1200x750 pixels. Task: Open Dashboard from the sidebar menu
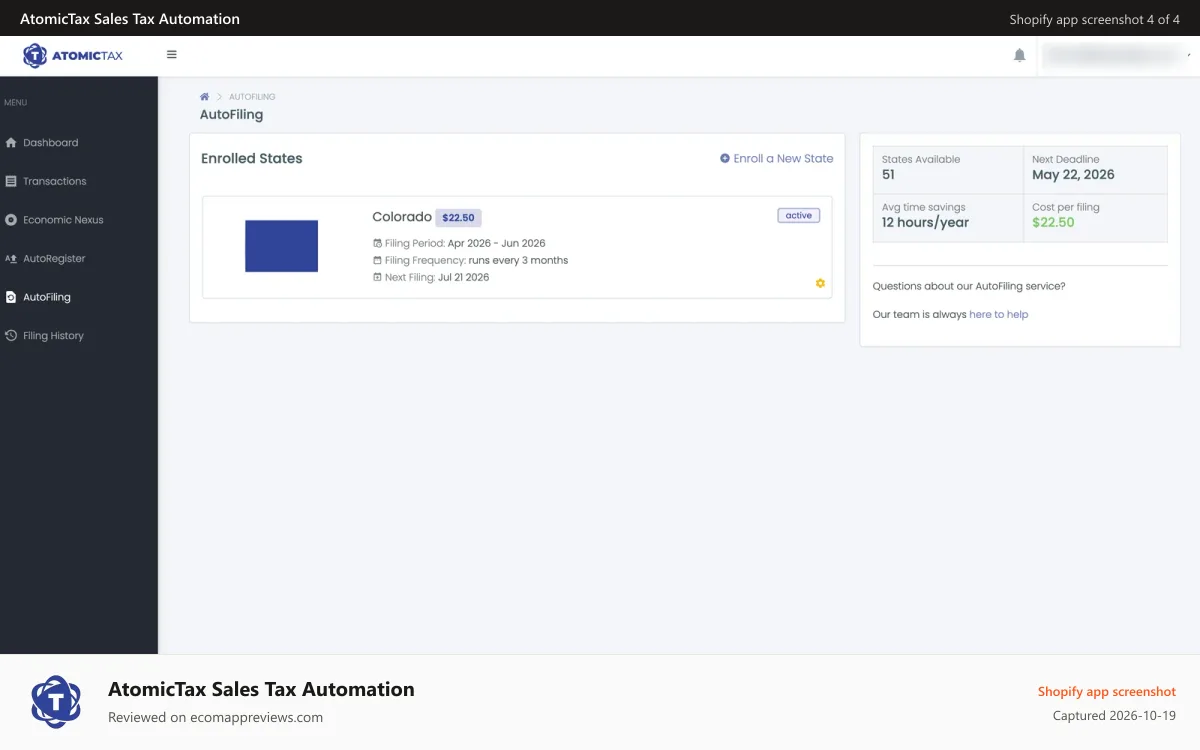coord(50,143)
